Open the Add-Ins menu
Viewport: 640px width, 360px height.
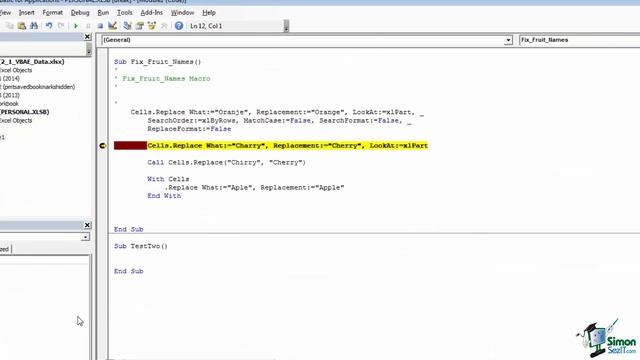pyautogui.click(x=151, y=13)
